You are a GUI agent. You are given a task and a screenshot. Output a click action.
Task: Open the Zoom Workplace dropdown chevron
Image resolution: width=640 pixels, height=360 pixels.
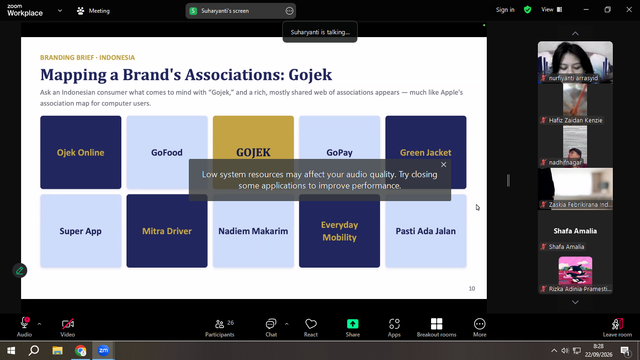60,11
